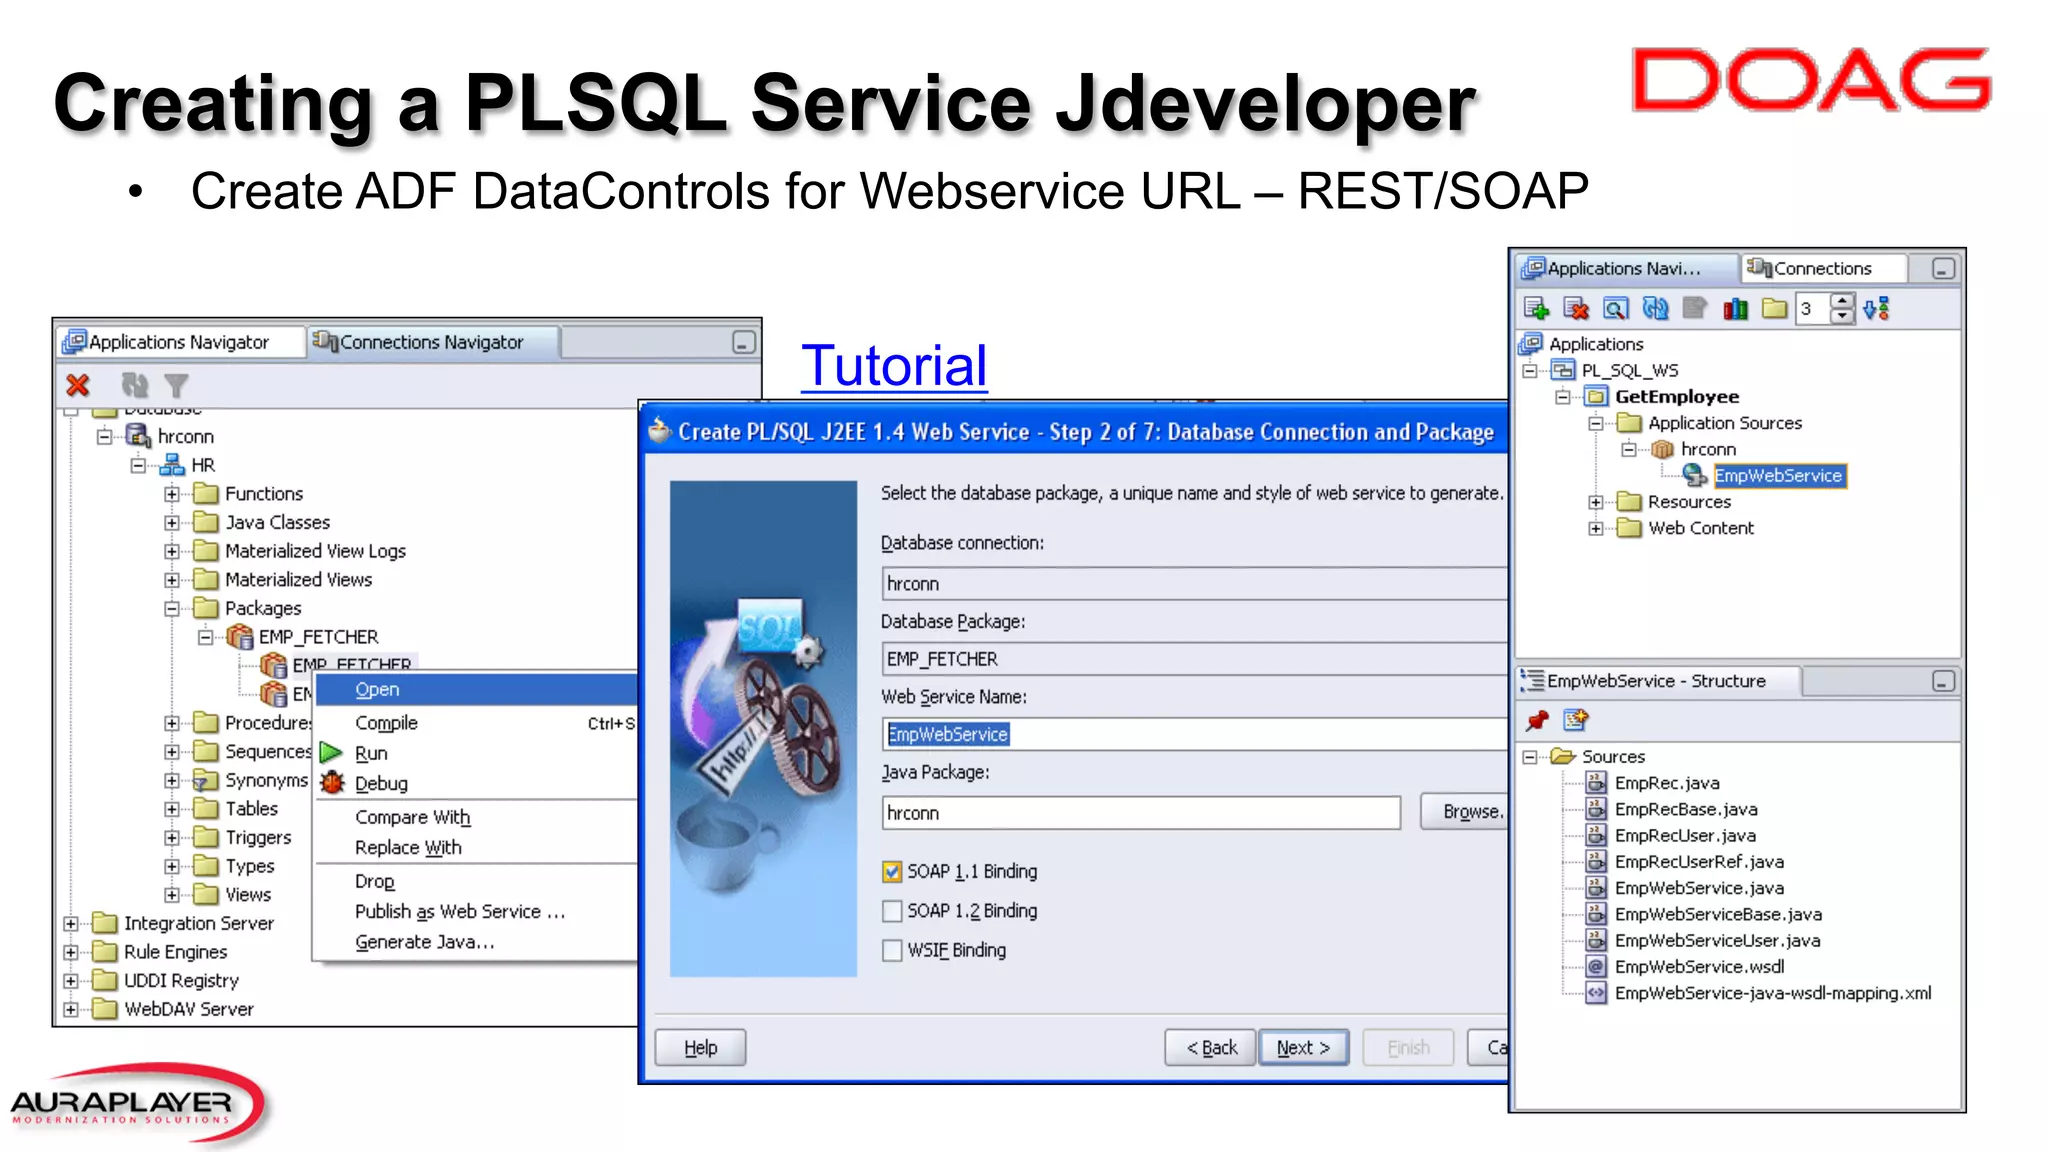This screenshot has width=2048, height=1152.
Task: Click the hrconn package box icon in right tree
Action: [x=1662, y=450]
